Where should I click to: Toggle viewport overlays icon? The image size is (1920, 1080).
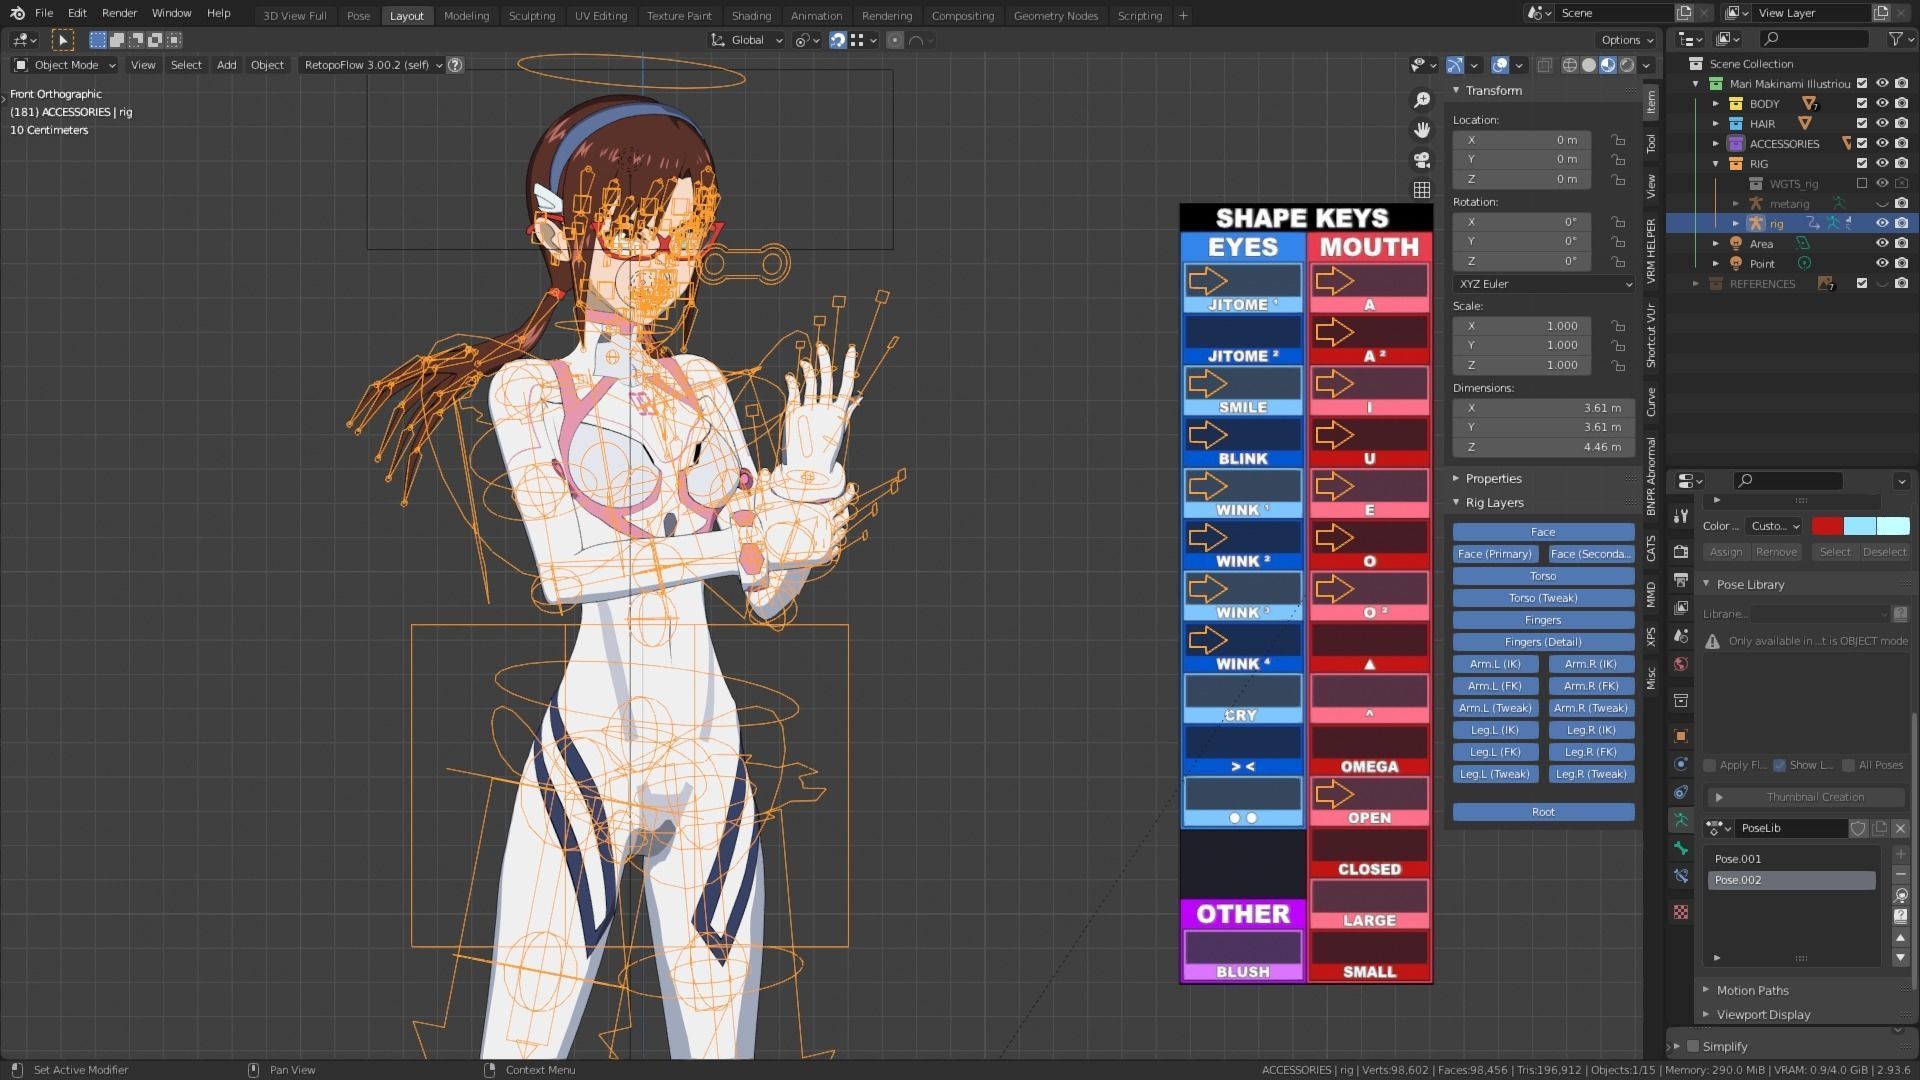(1500, 65)
